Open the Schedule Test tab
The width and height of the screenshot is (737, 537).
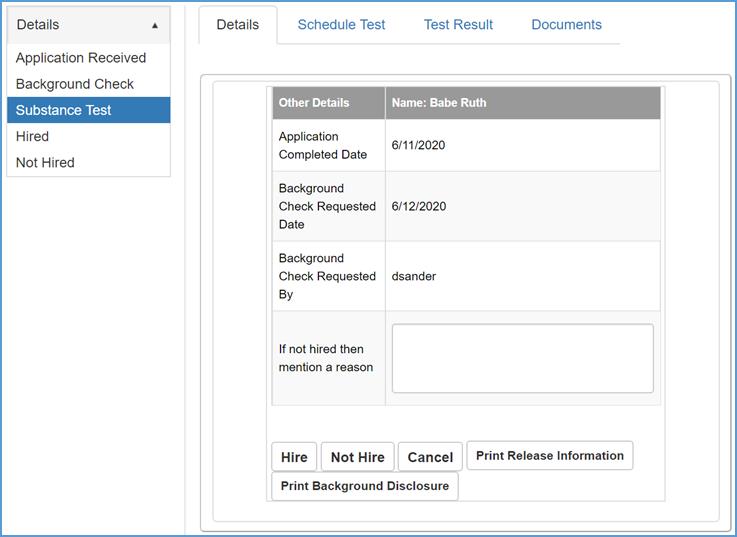coord(341,25)
